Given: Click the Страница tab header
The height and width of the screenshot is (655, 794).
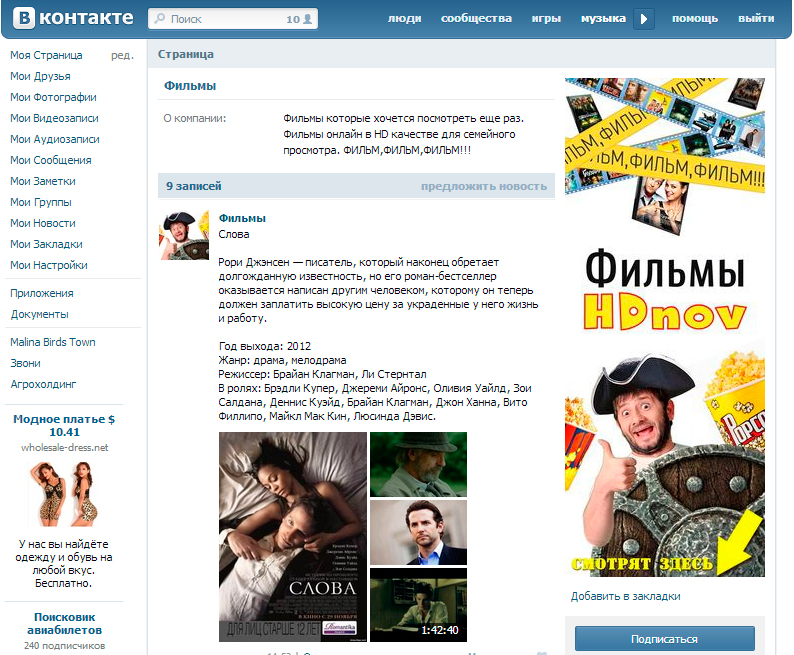Looking at the screenshot, I should click(185, 54).
